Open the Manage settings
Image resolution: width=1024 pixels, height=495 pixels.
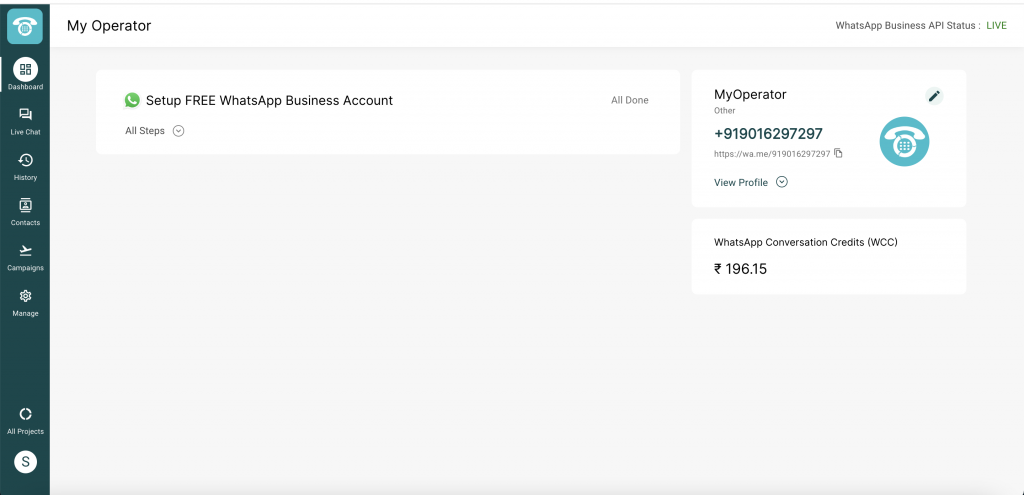(25, 303)
